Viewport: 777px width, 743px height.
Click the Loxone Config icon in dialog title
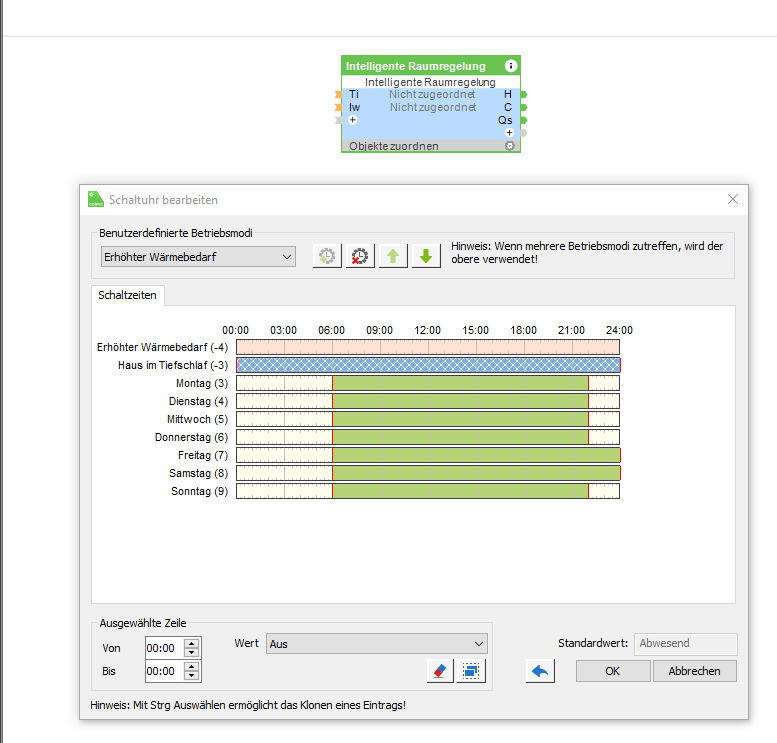coord(96,199)
